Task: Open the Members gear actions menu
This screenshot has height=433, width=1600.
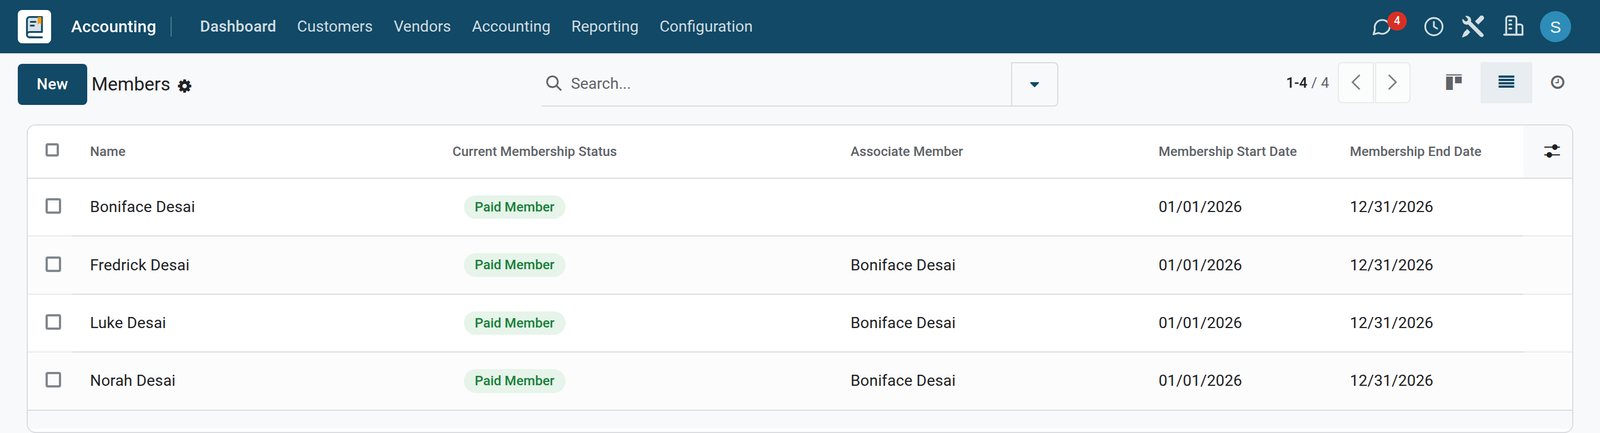Action: 184,86
